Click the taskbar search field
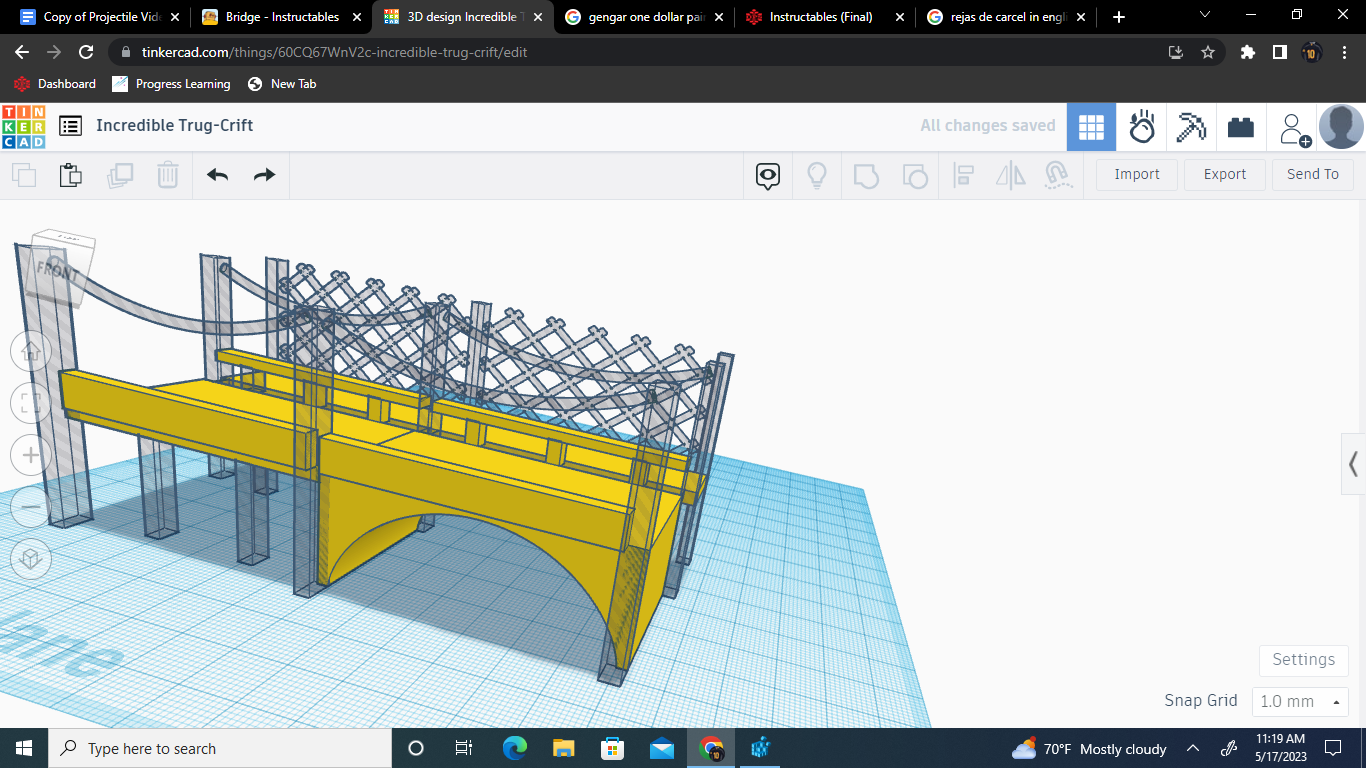Viewport: 1366px width, 768px height. [x=220, y=748]
